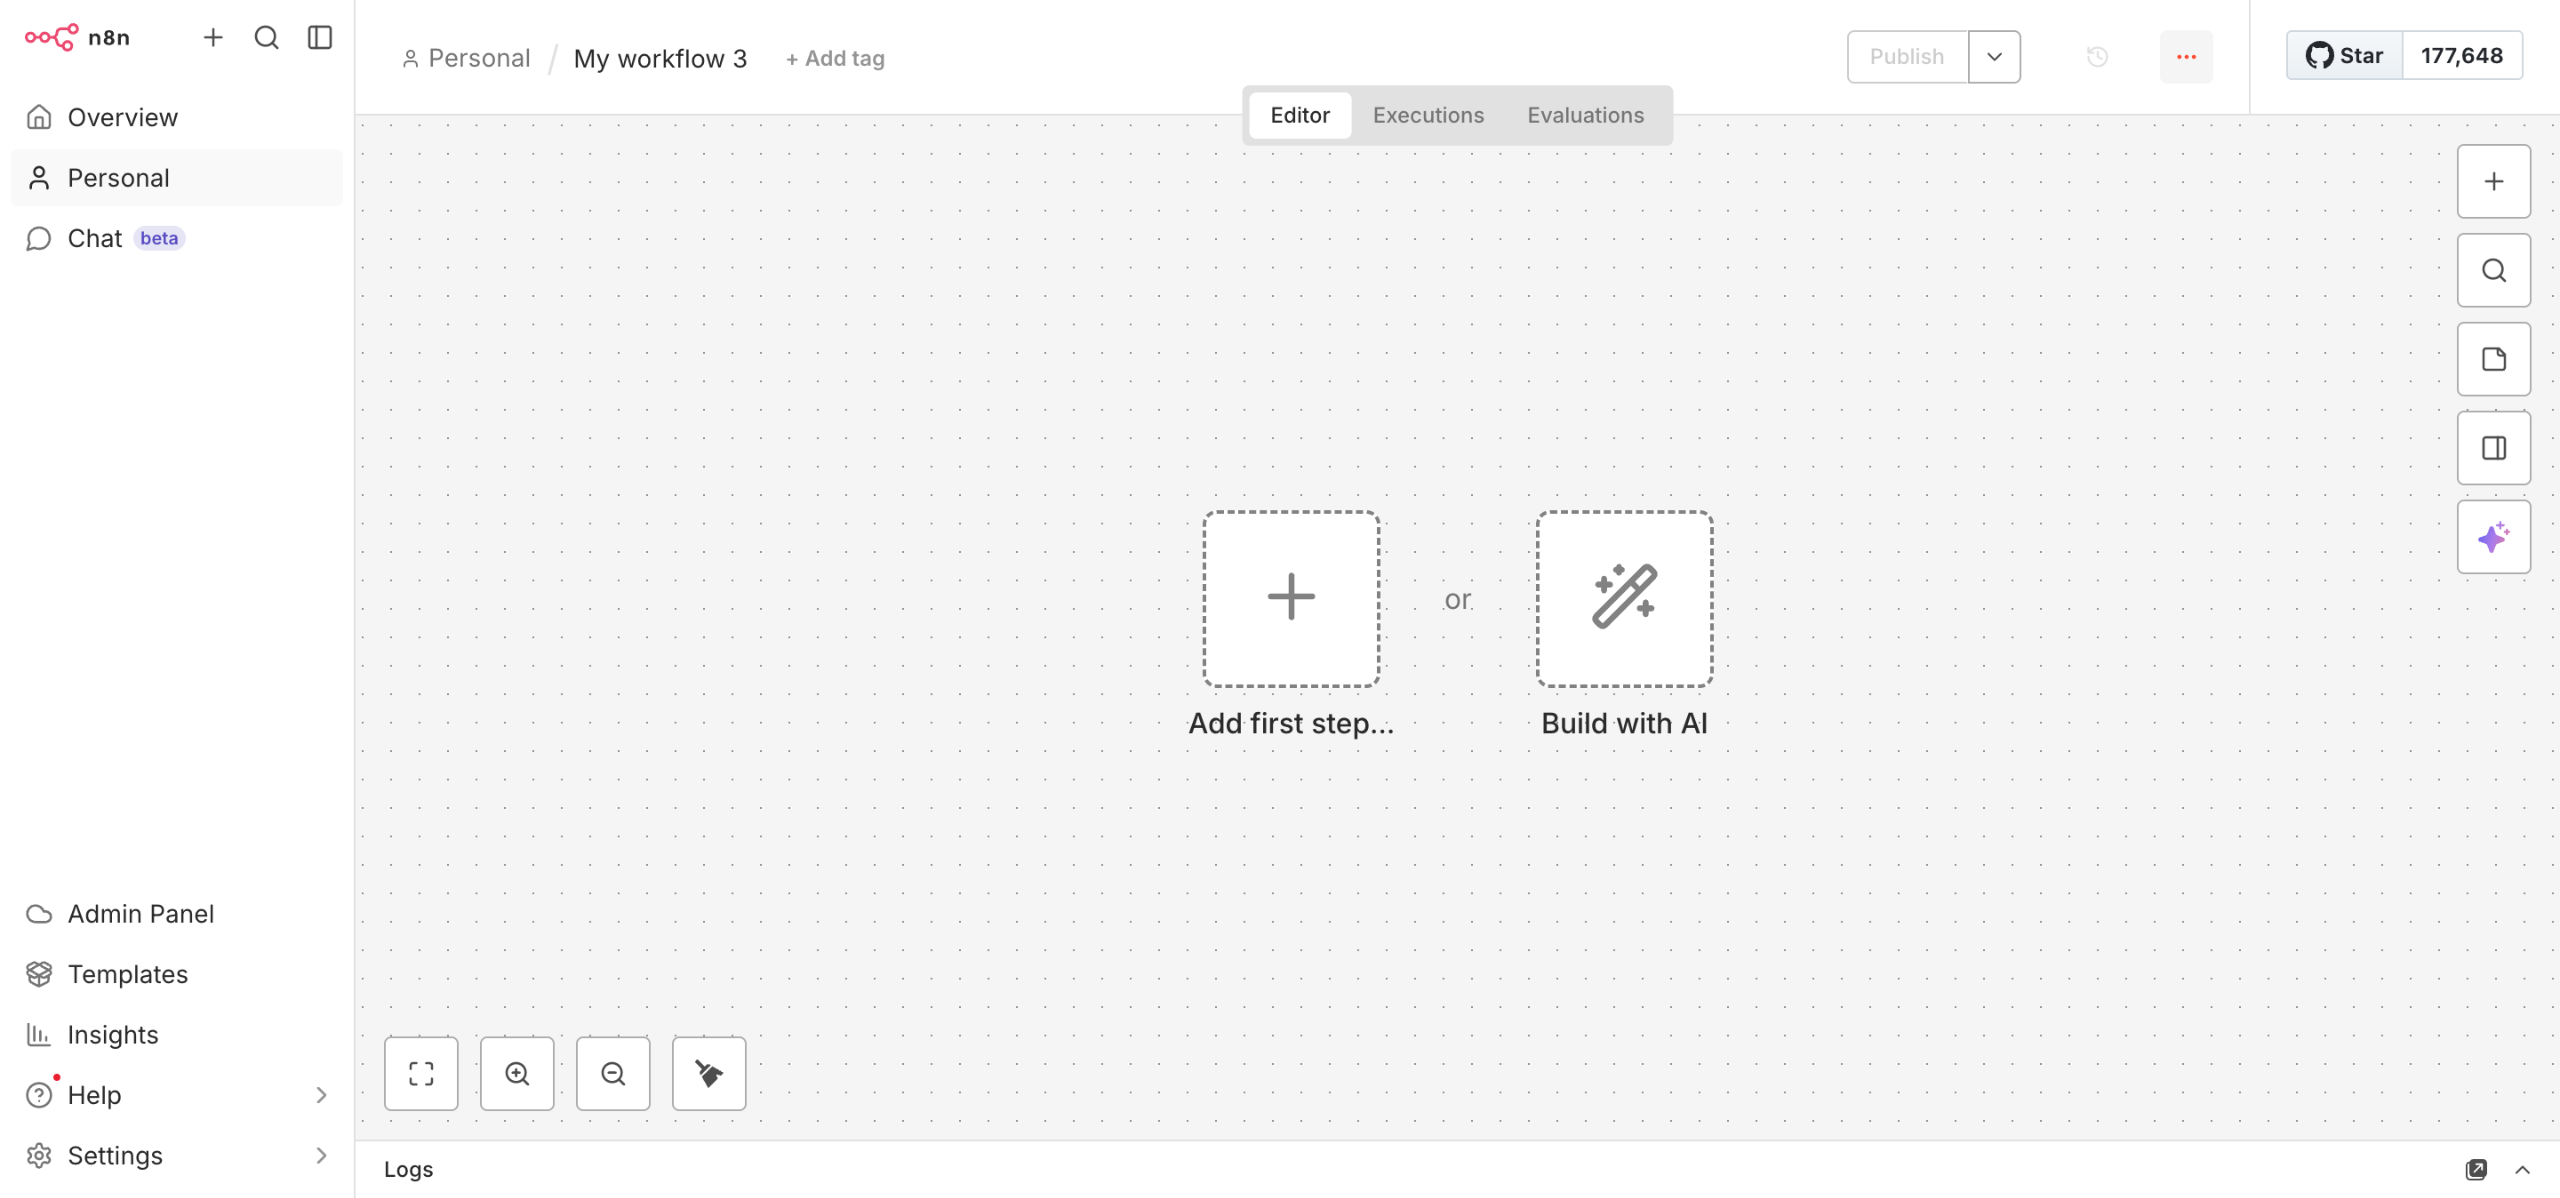The height and width of the screenshot is (1198, 2560).
Task: Click the GitHub Star button
Action: [x=2344, y=56]
